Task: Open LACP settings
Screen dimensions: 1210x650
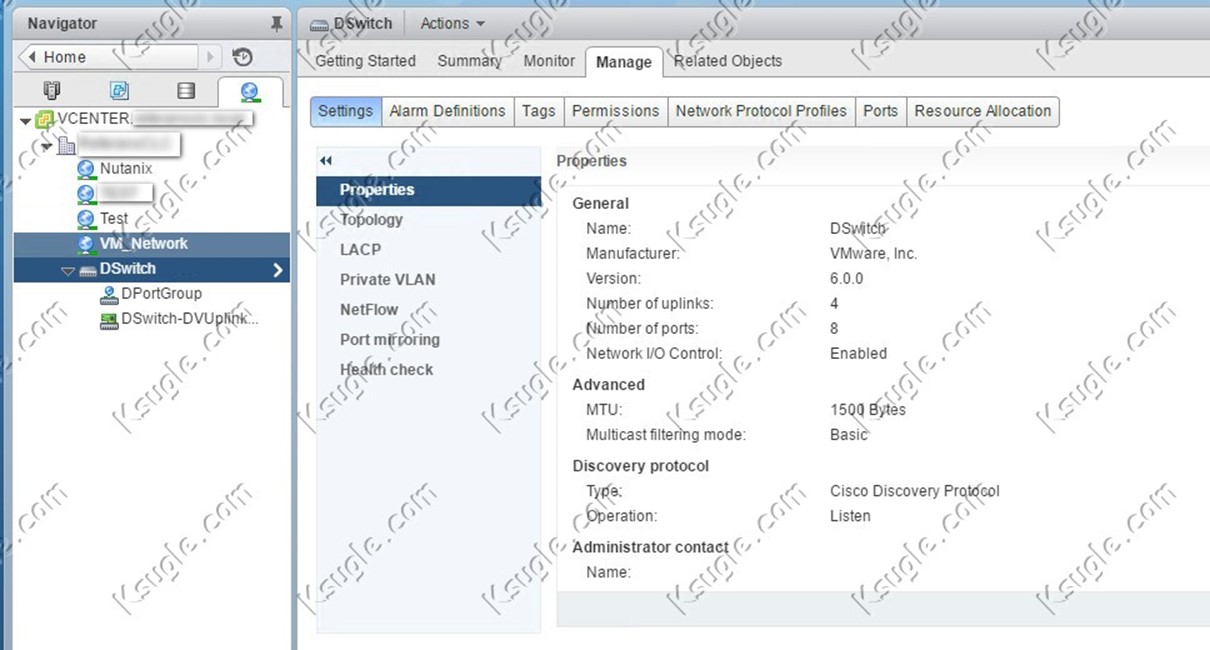Action: pyautogui.click(x=428, y=250)
